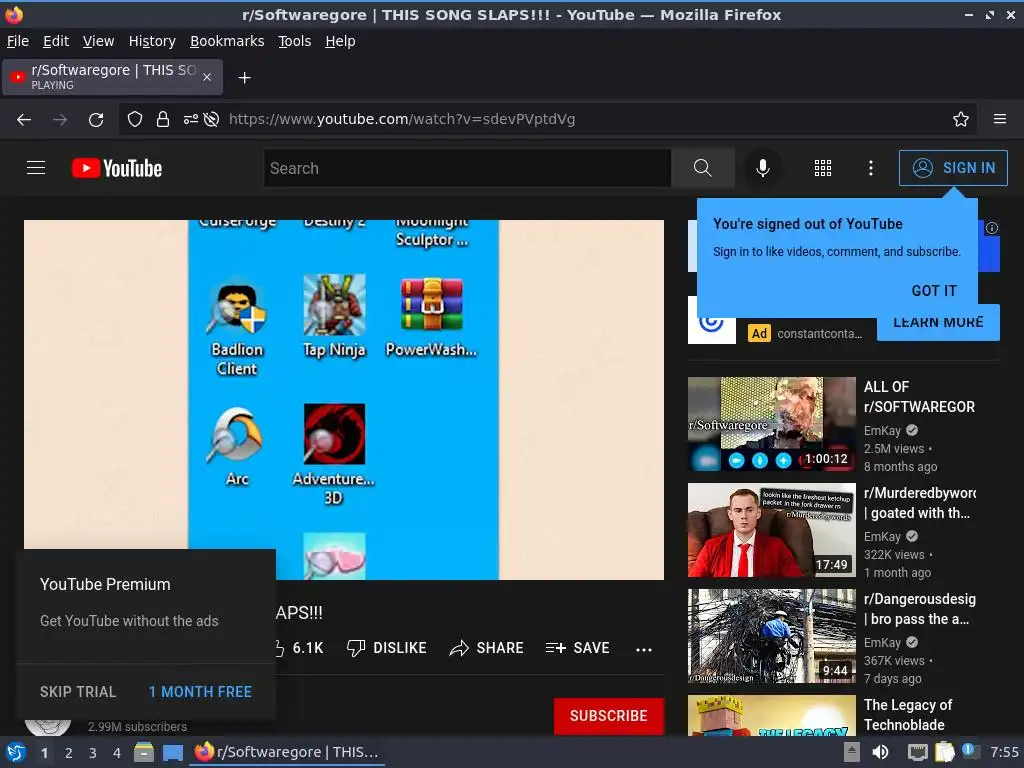1024x768 pixels.
Task: Open The Legacy of Technoblade title
Action: (908, 714)
